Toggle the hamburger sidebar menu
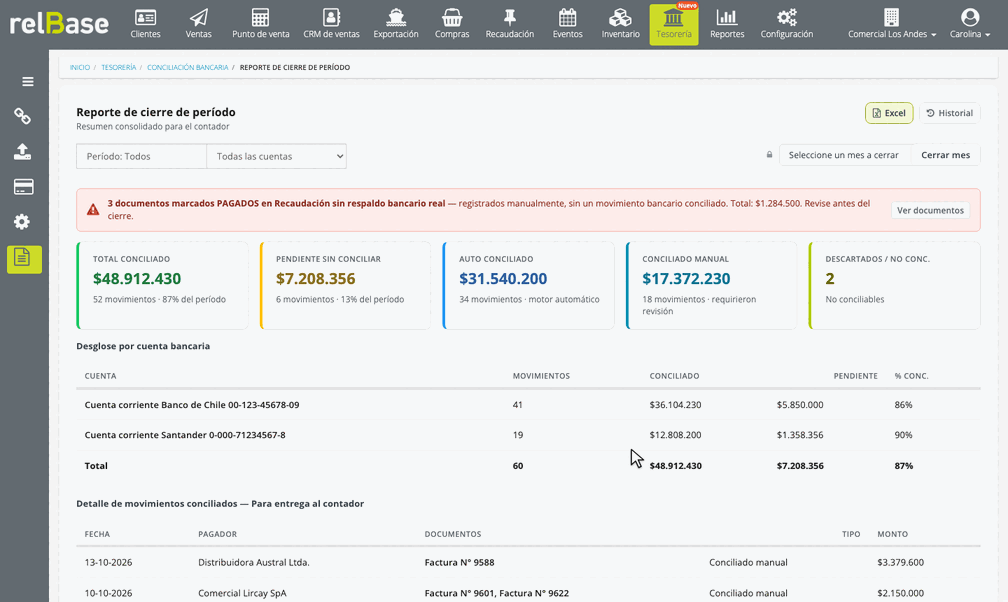The height and width of the screenshot is (602, 1008). pos(28,82)
